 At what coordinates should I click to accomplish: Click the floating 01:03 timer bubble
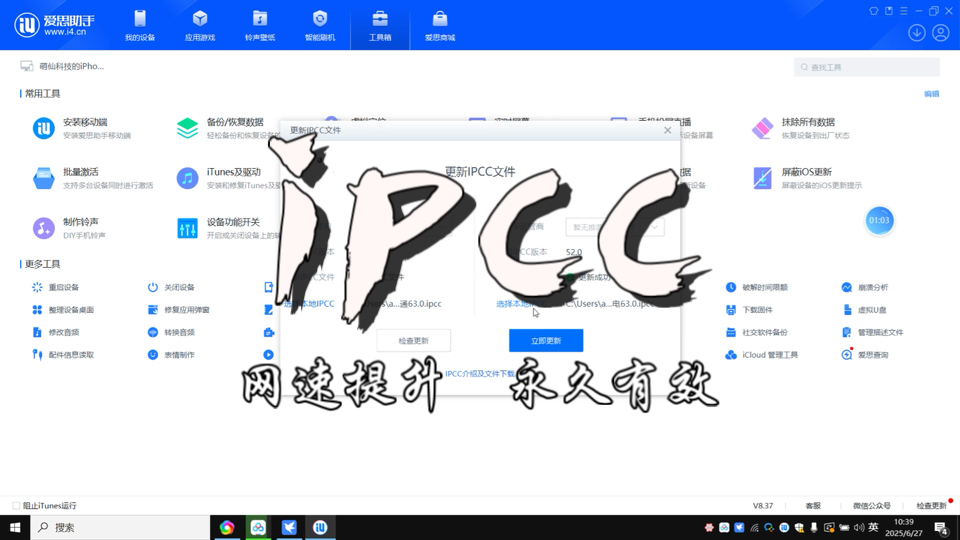[879, 220]
